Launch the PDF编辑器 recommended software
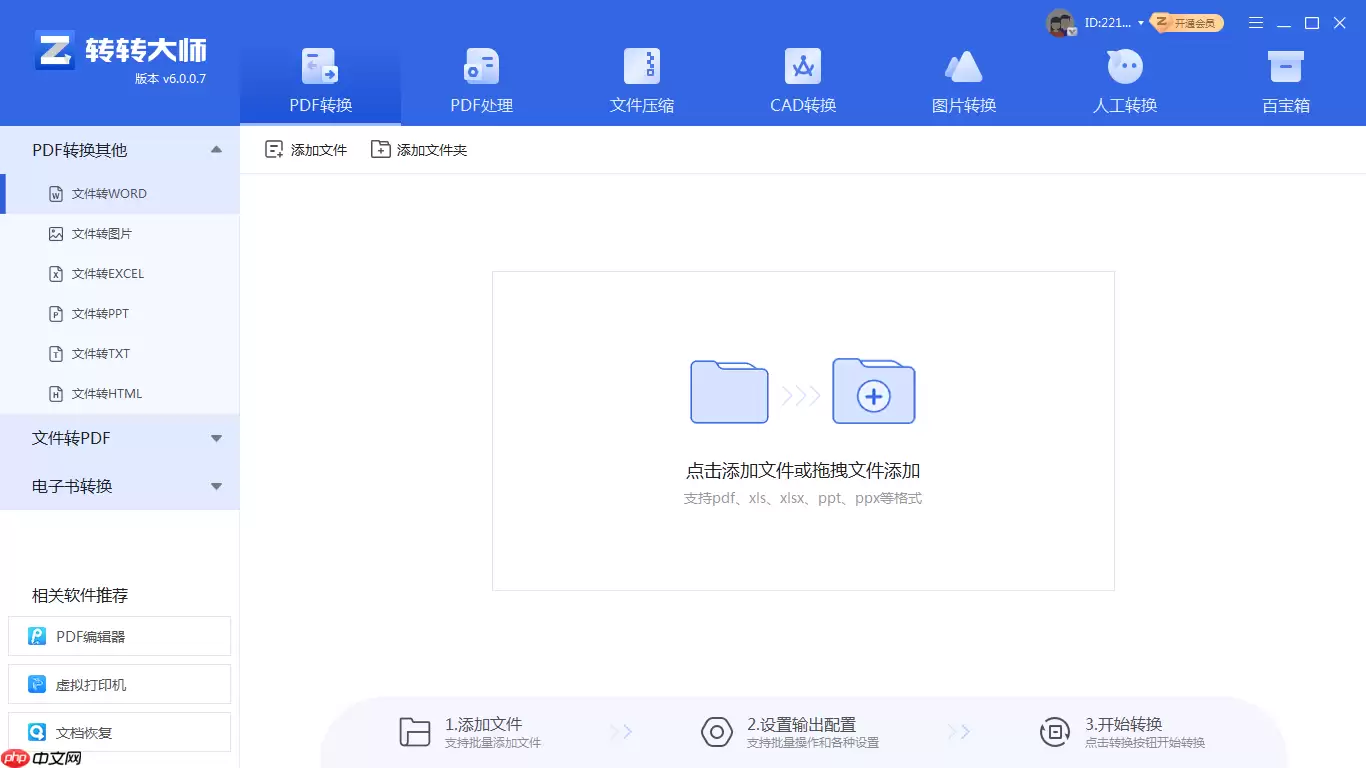The image size is (1366, 768). (119, 636)
